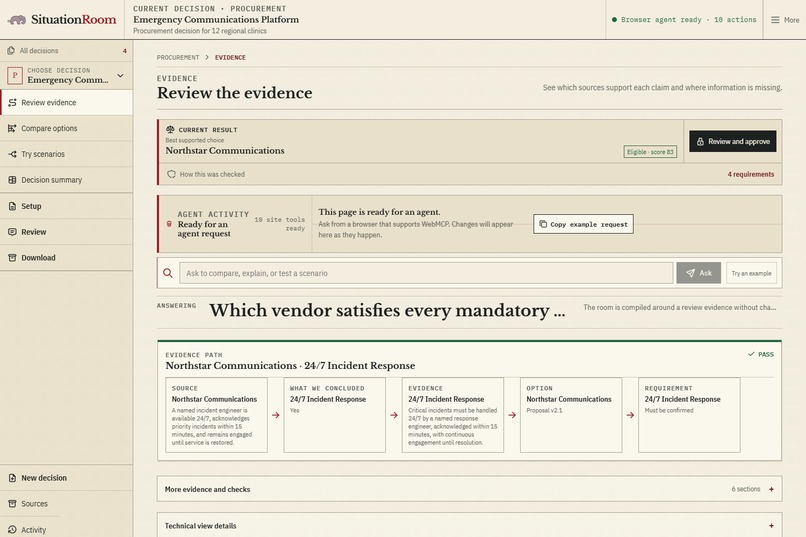This screenshot has width=806, height=537.
Task: Select the What We Concluded card
Action: coord(335,415)
